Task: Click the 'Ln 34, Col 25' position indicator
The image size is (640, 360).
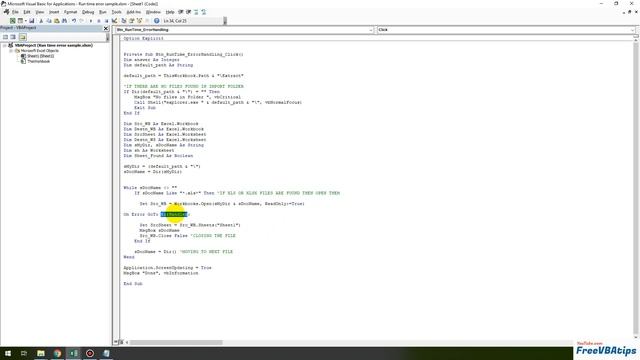Action: click(175, 21)
